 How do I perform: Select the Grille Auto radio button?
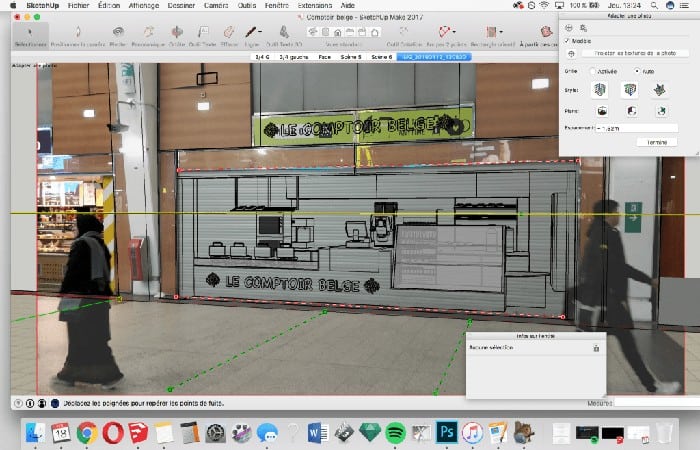(636, 71)
